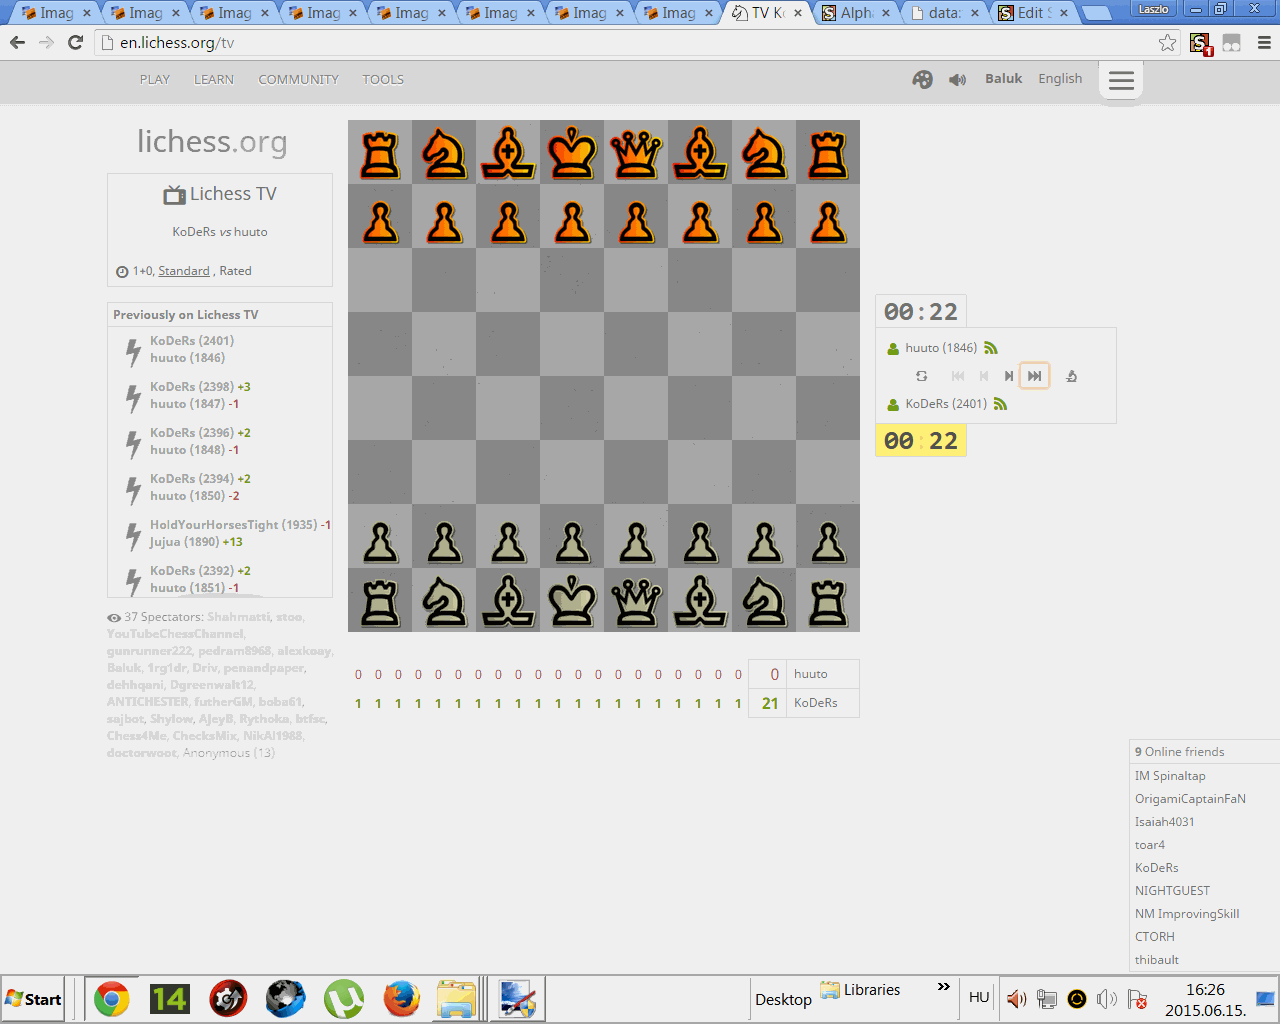Screen dimensions: 1280x1024
Task: Click blitz icon beside KoDeRs (2401) previous game
Action: click(x=133, y=351)
